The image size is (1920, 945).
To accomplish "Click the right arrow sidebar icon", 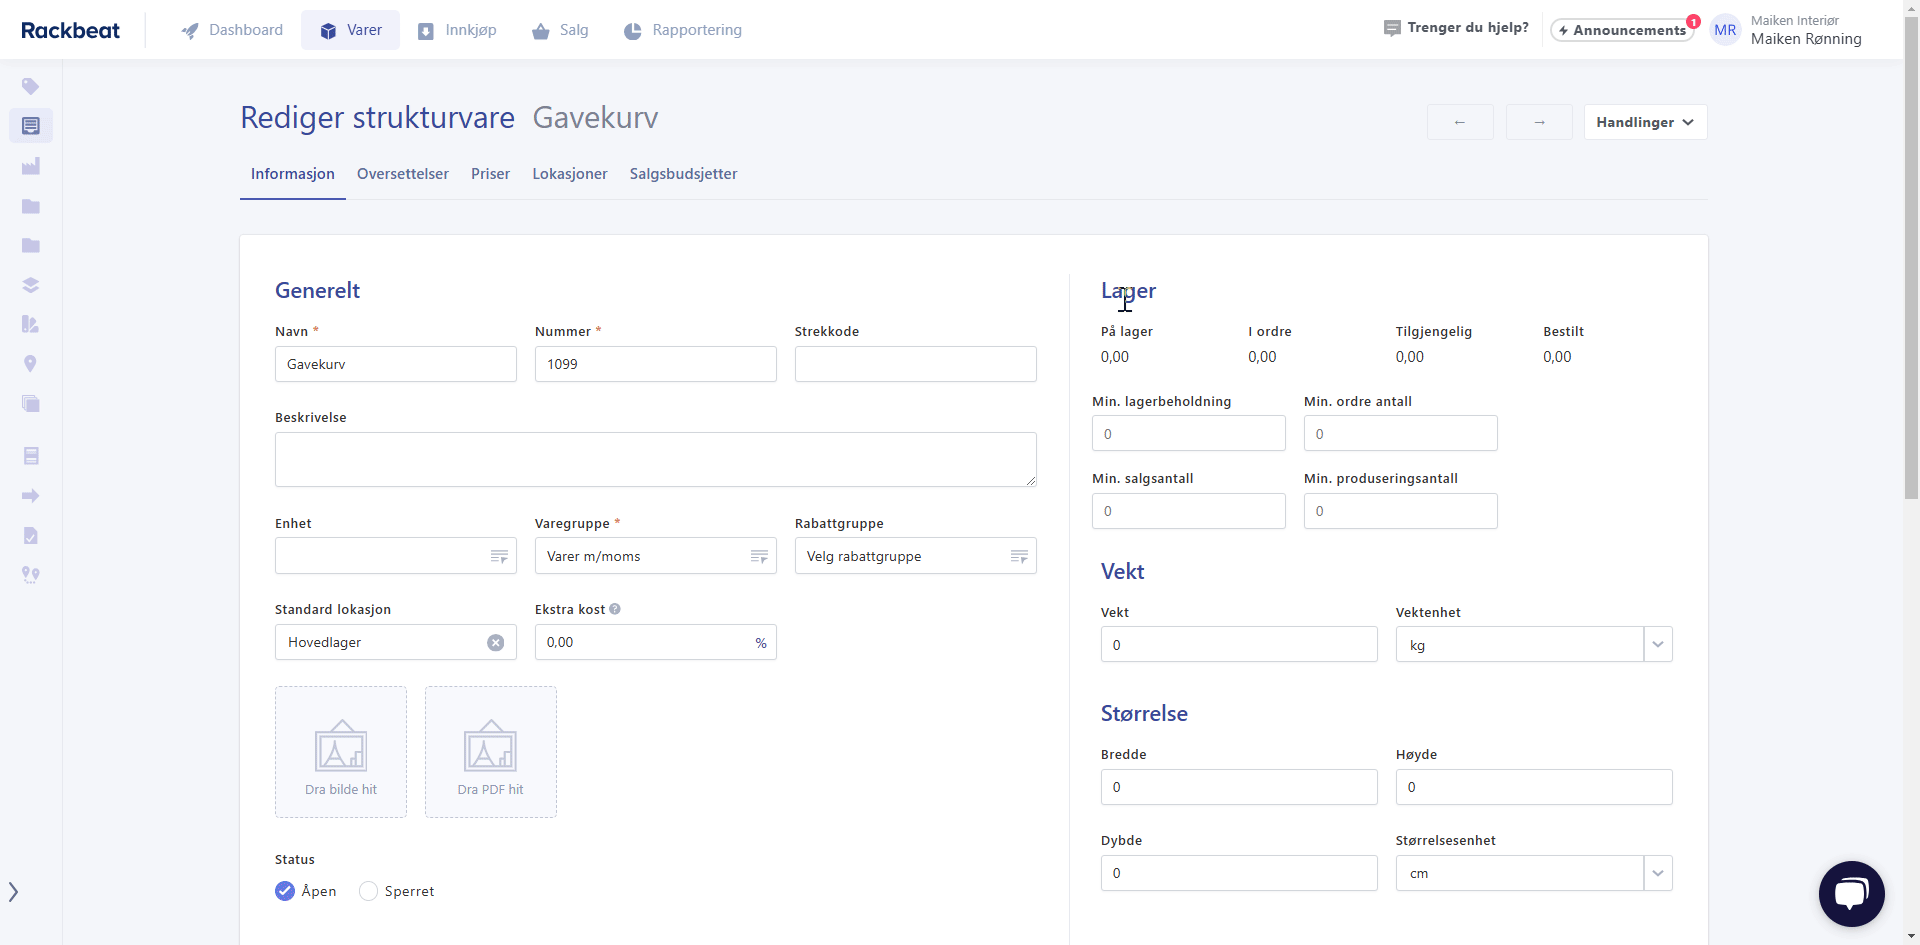I will [30, 496].
